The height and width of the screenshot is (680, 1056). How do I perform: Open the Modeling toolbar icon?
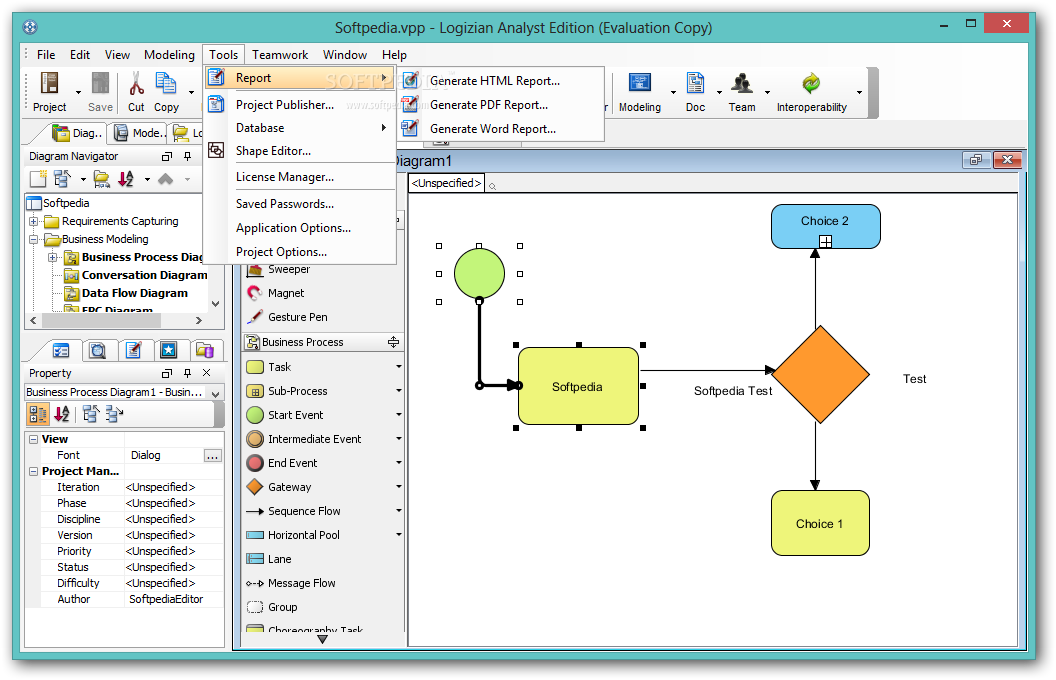[639, 83]
